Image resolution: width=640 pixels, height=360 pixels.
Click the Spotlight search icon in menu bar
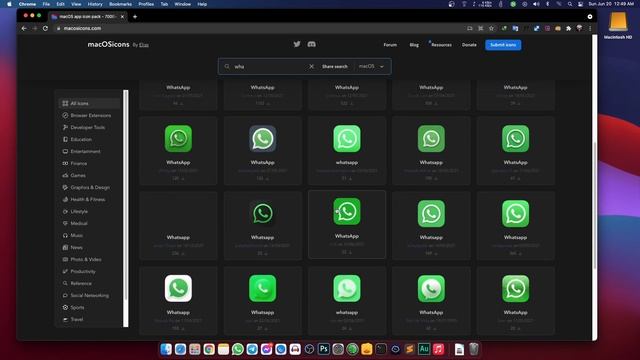[570, 4]
